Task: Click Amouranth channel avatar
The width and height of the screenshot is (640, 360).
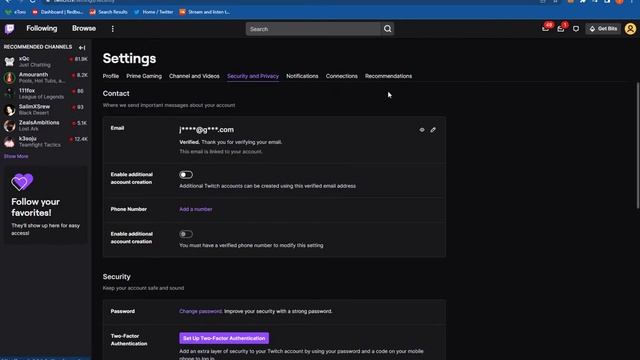Action: point(9,78)
